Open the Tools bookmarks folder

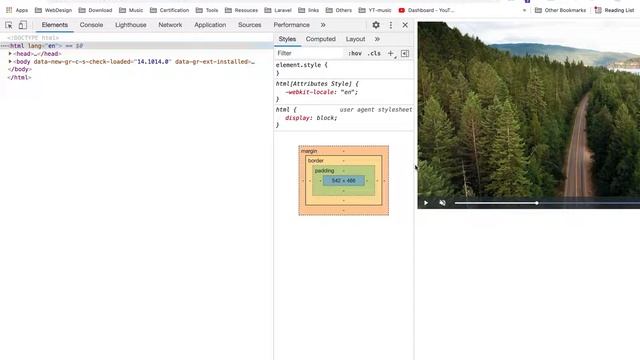[x=207, y=10]
